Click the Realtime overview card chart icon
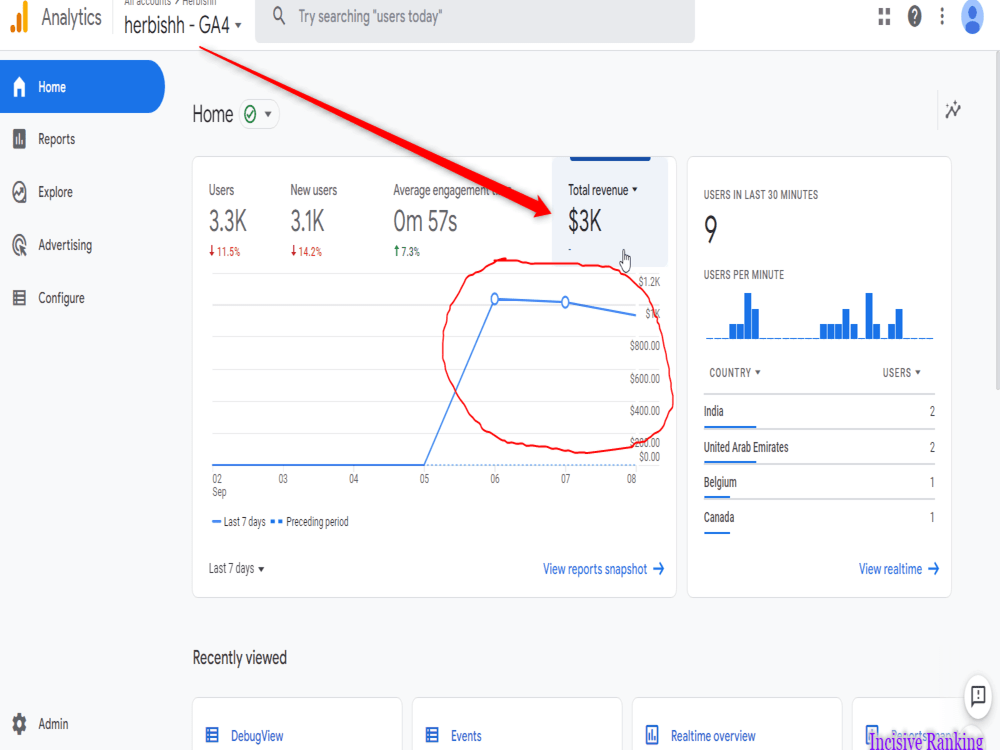The width and height of the screenshot is (1000, 750). click(x=652, y=735)
